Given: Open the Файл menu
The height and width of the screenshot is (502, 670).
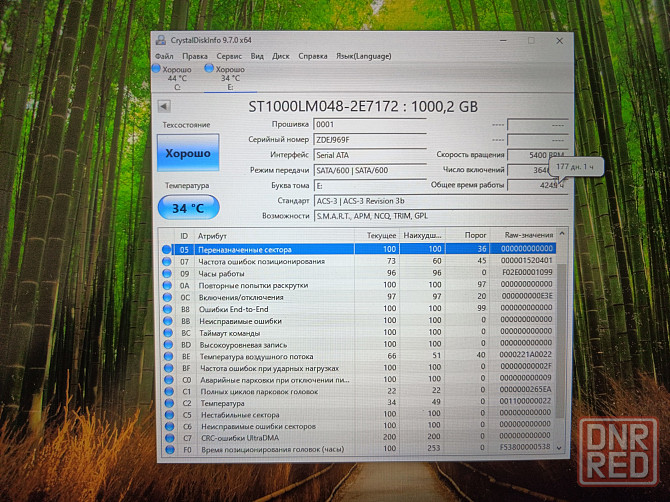Looking at the screenshot, I should (164, 56).
